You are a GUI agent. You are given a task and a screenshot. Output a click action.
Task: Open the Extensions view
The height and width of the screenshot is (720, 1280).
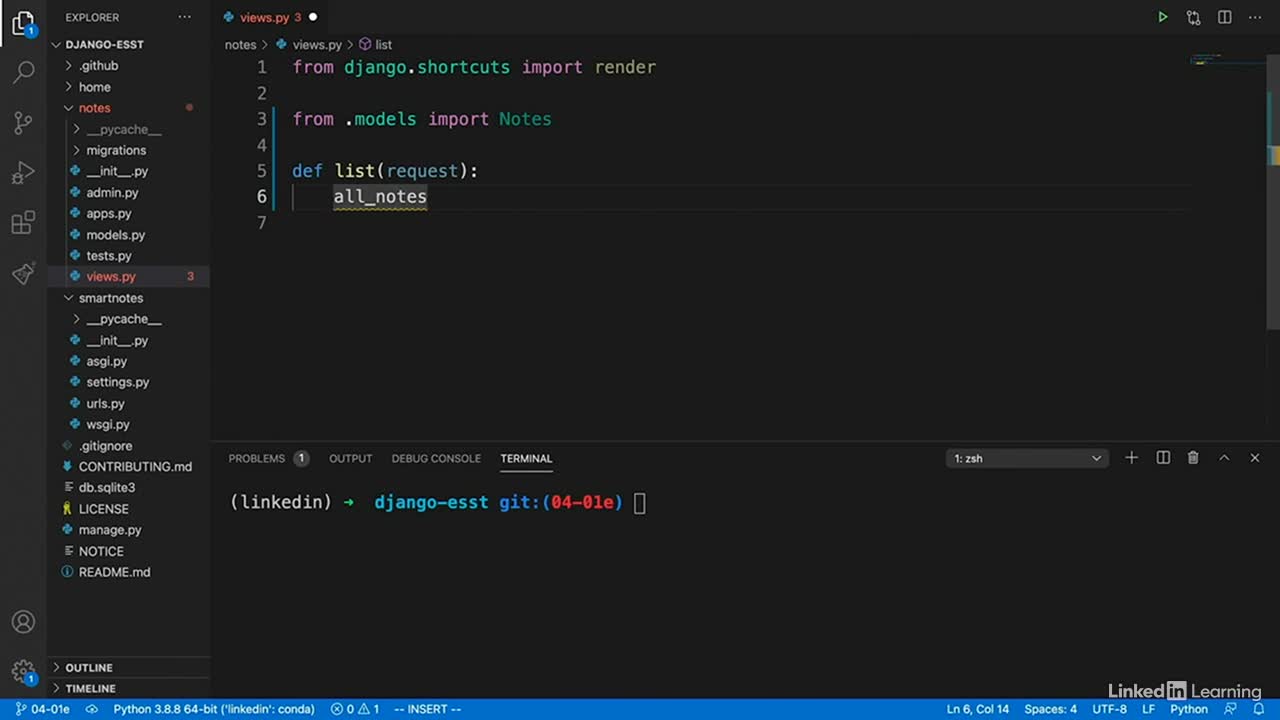coord(23,223)
